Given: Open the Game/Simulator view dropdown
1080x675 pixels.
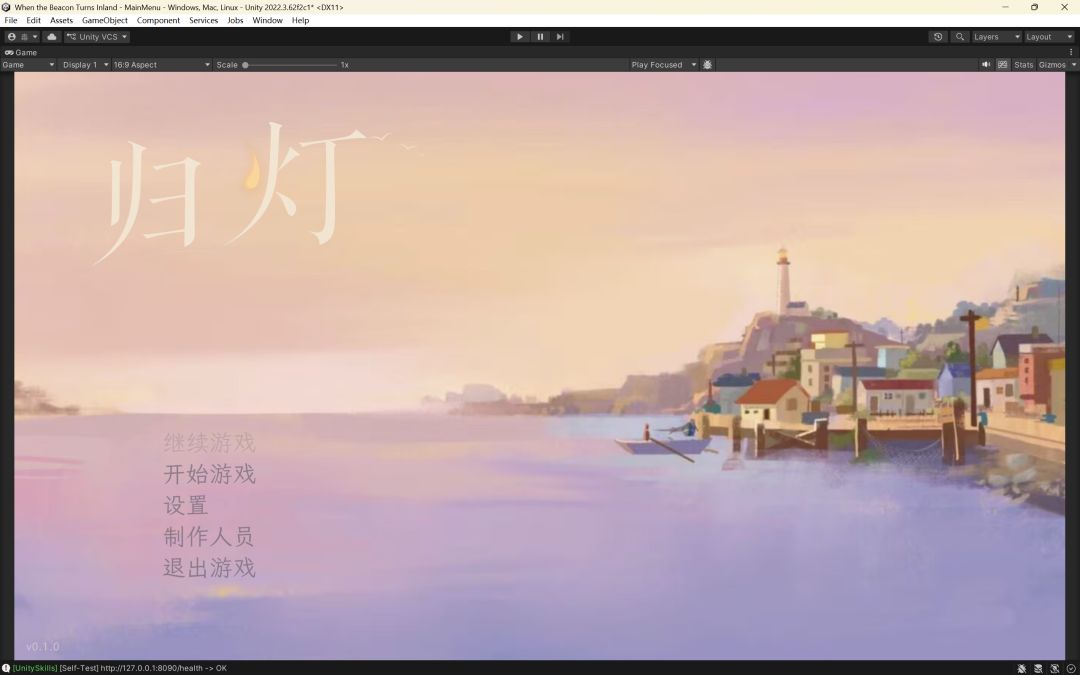Looking at the screenshot, I should coord(28,65).
